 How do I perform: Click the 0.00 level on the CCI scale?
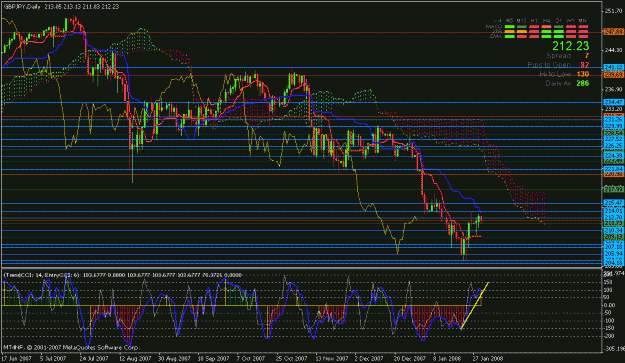click(609, 305)
